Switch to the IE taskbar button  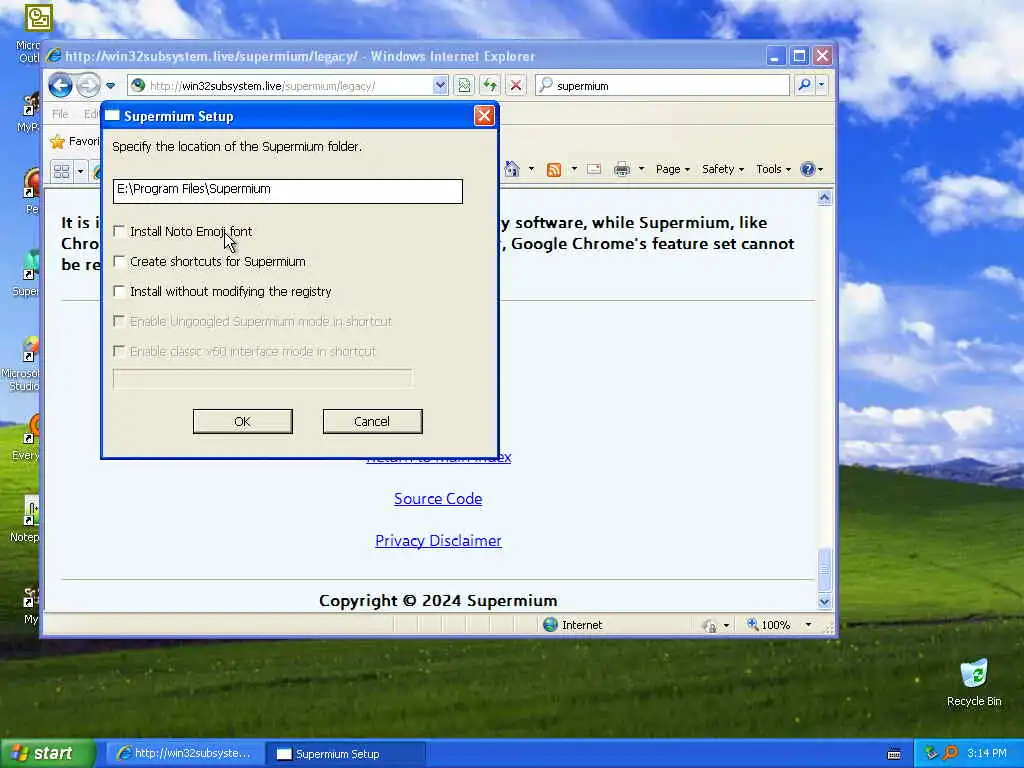click(x=184, y=754)
